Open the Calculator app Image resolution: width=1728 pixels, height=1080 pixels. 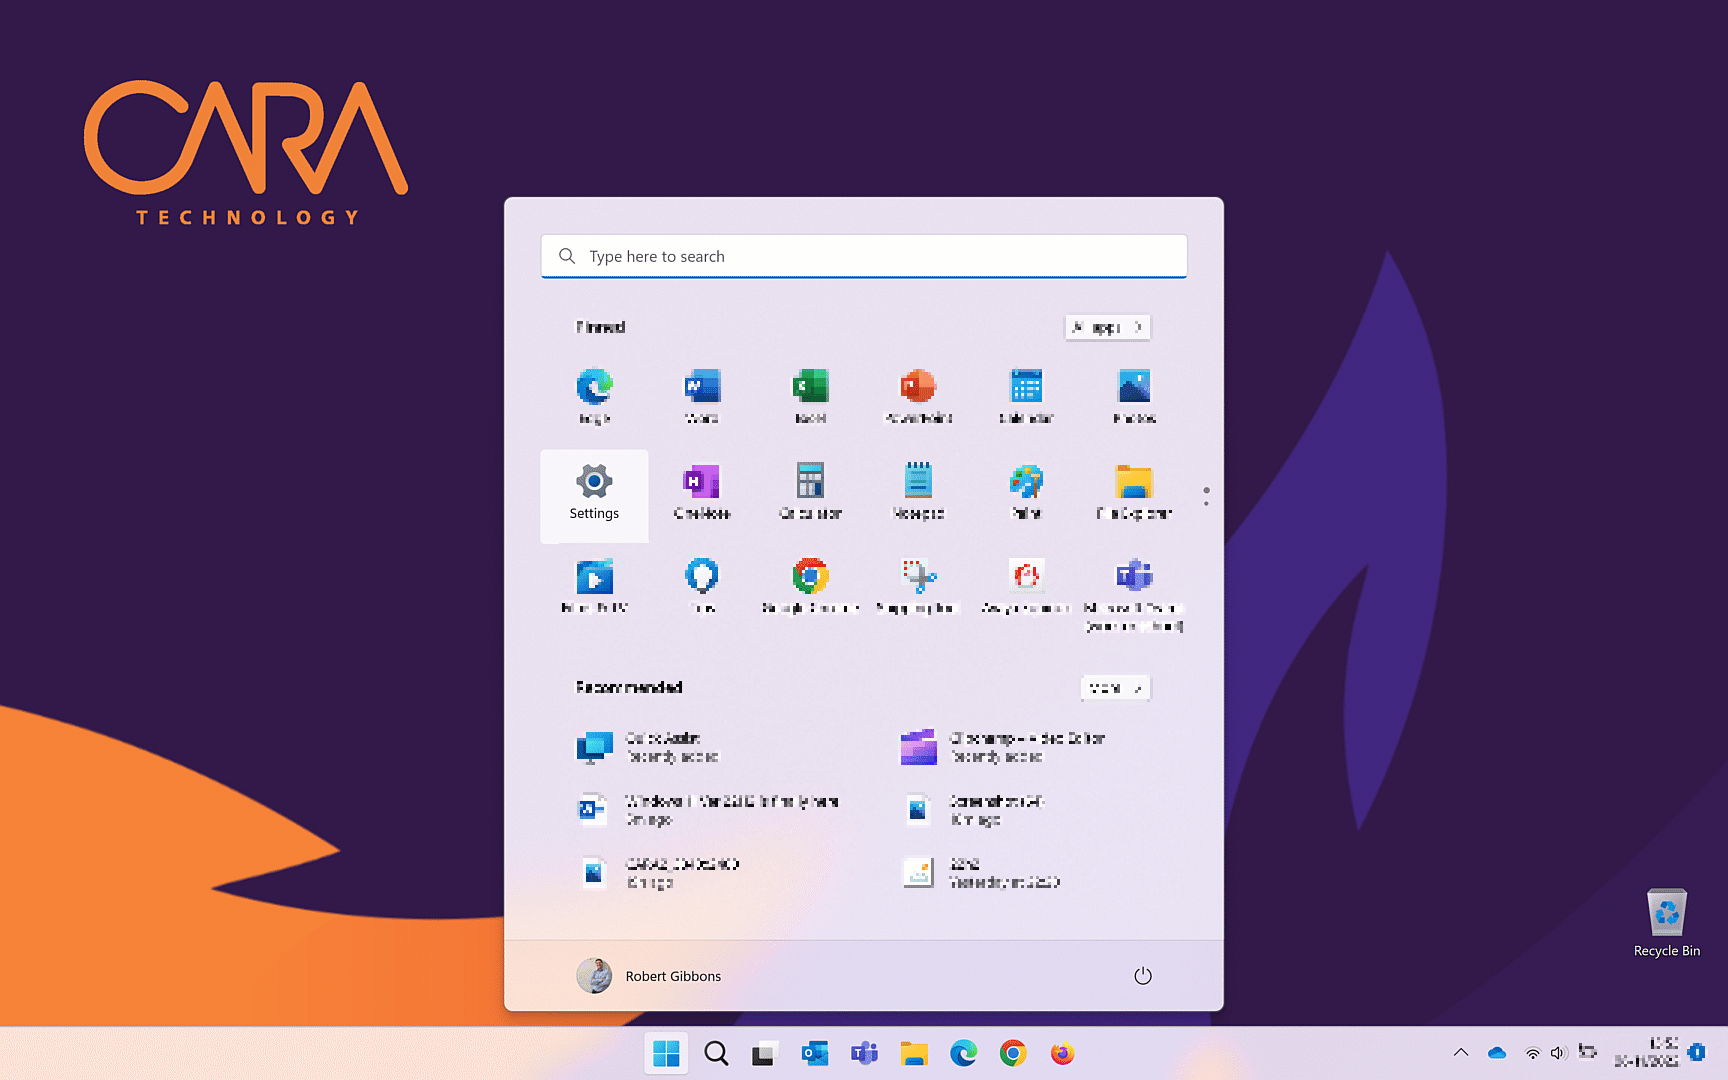point(810,491)
